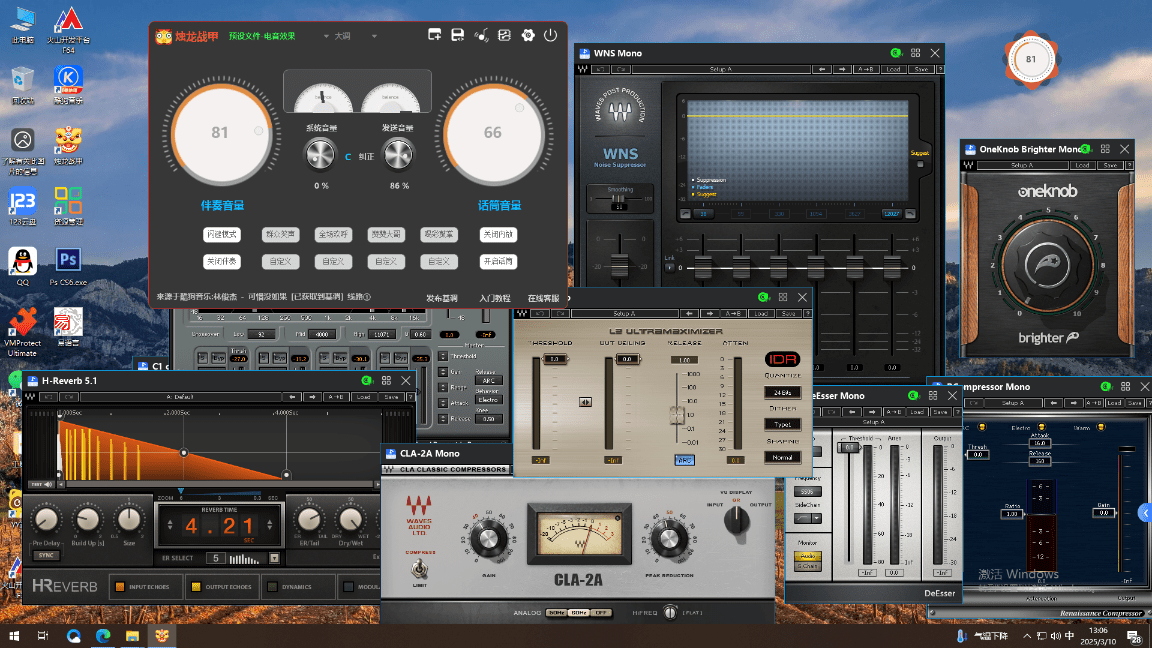Click the green status icon in H-Reverb title bar

click(367, 381)
